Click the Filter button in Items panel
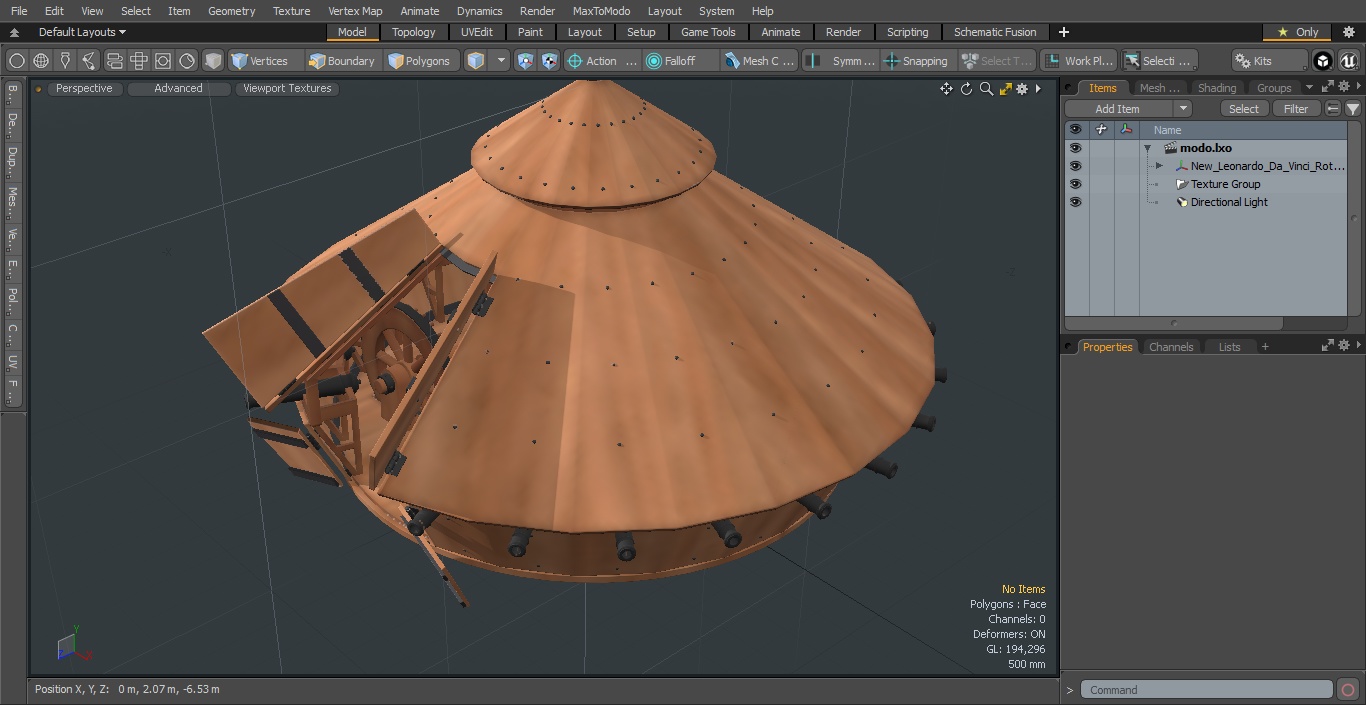 pos(1296,109)
